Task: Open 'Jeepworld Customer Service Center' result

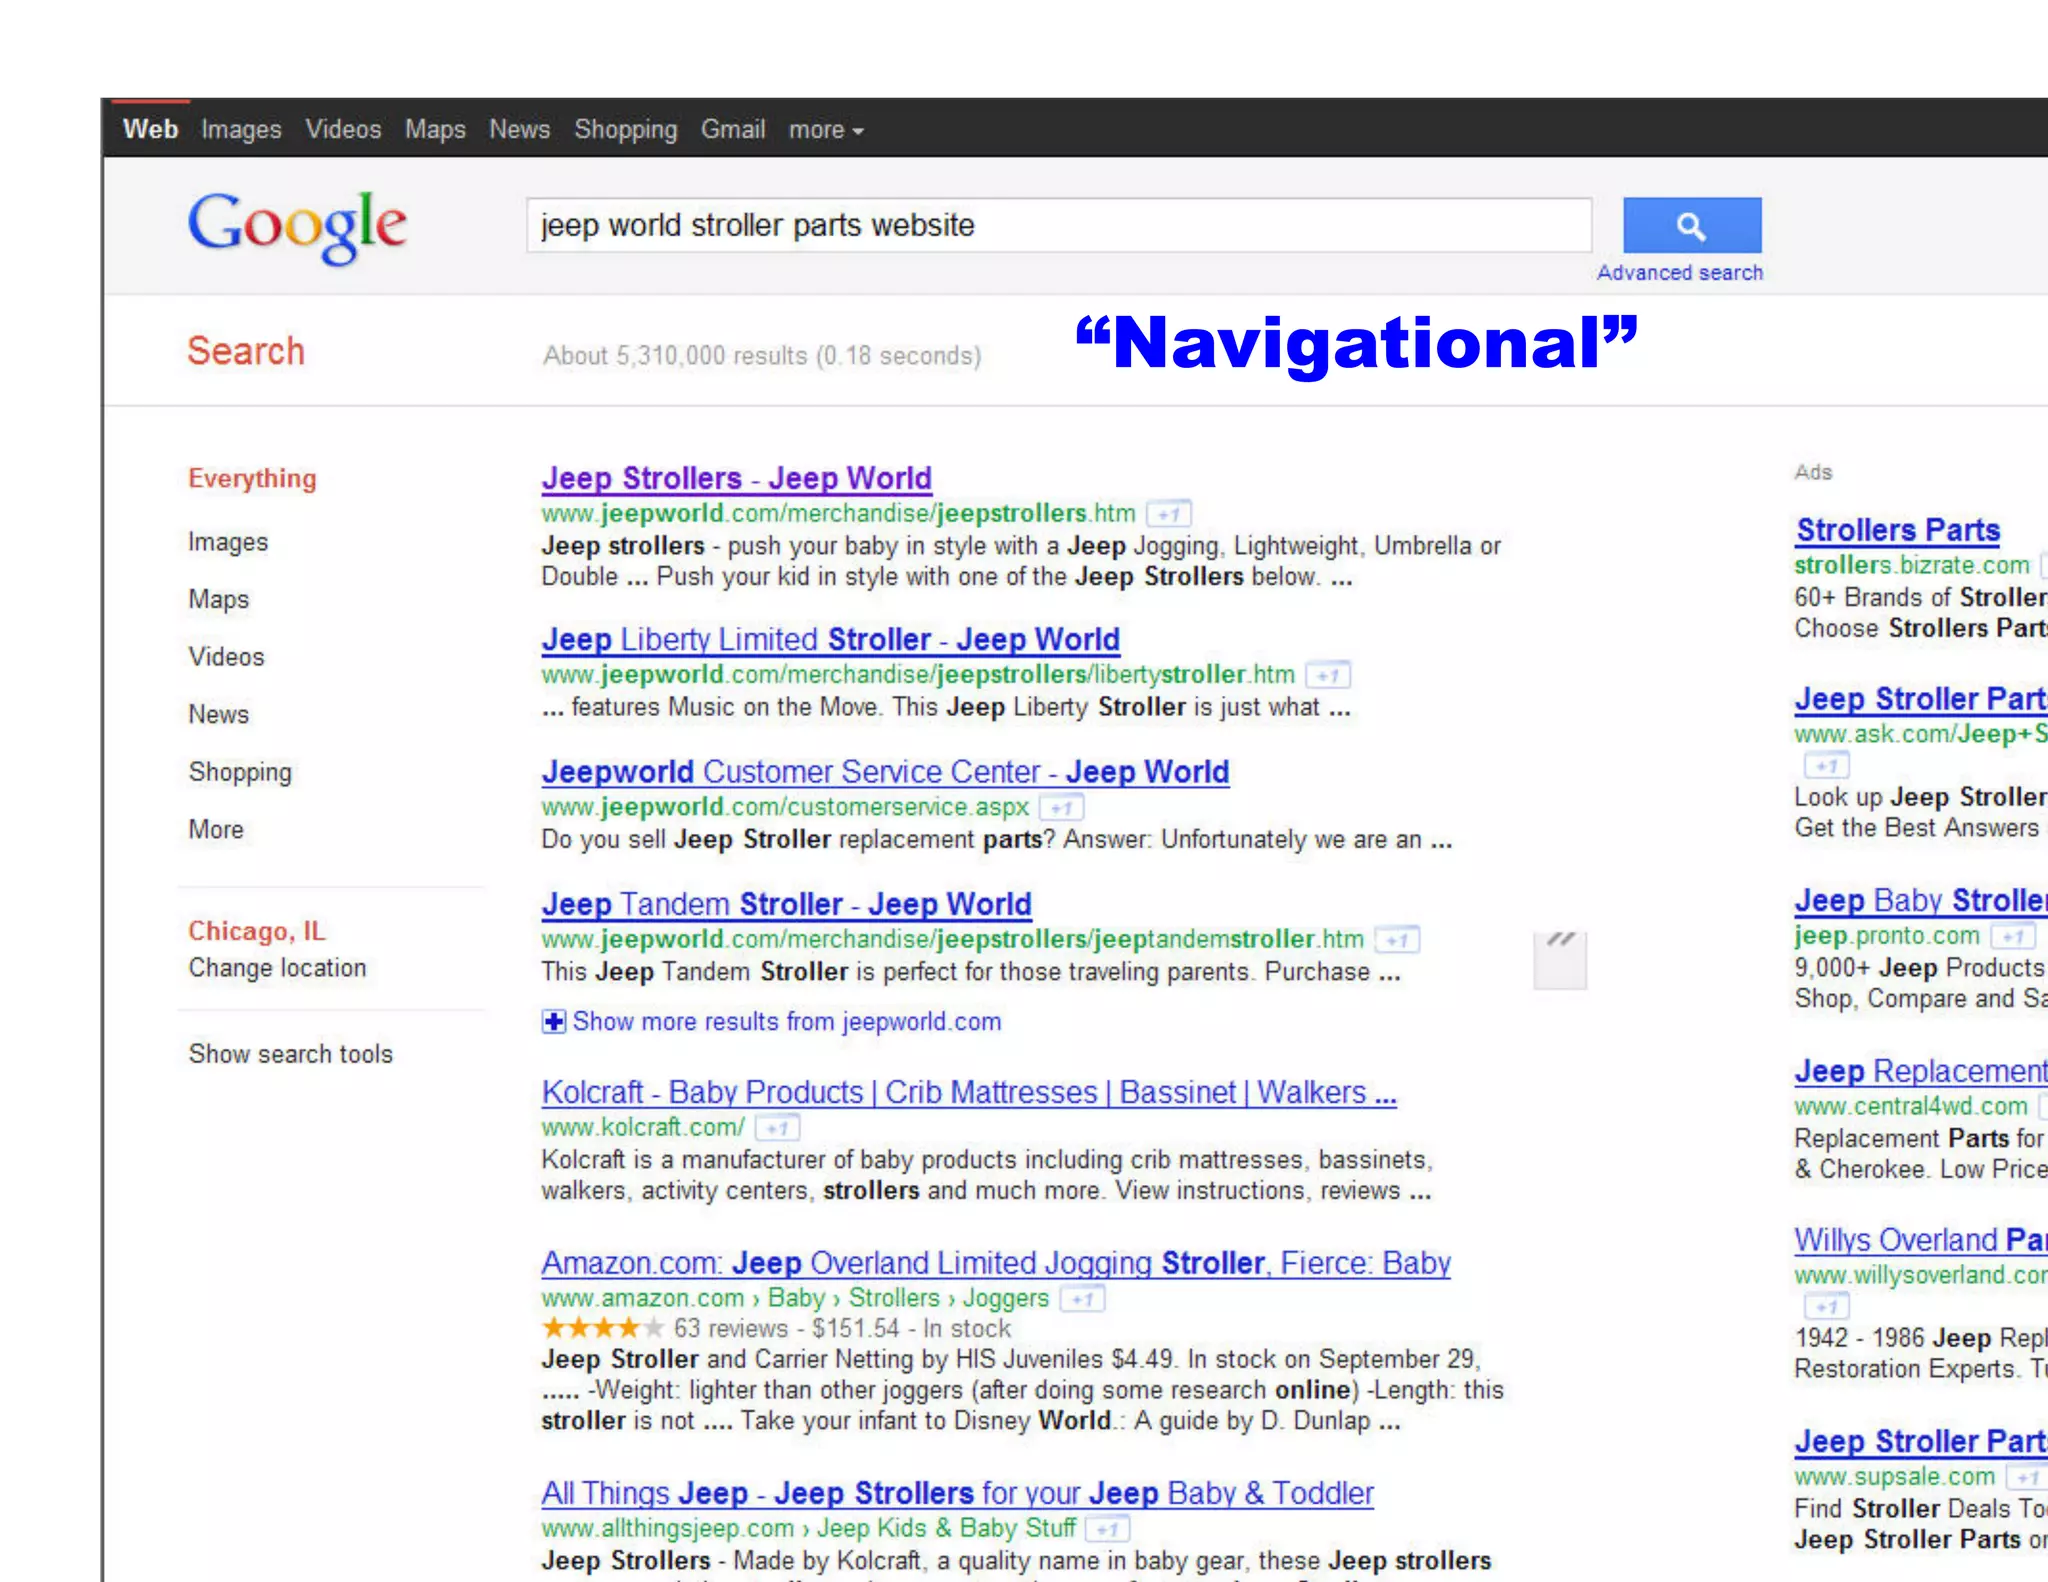Action: tap(885, 772)
